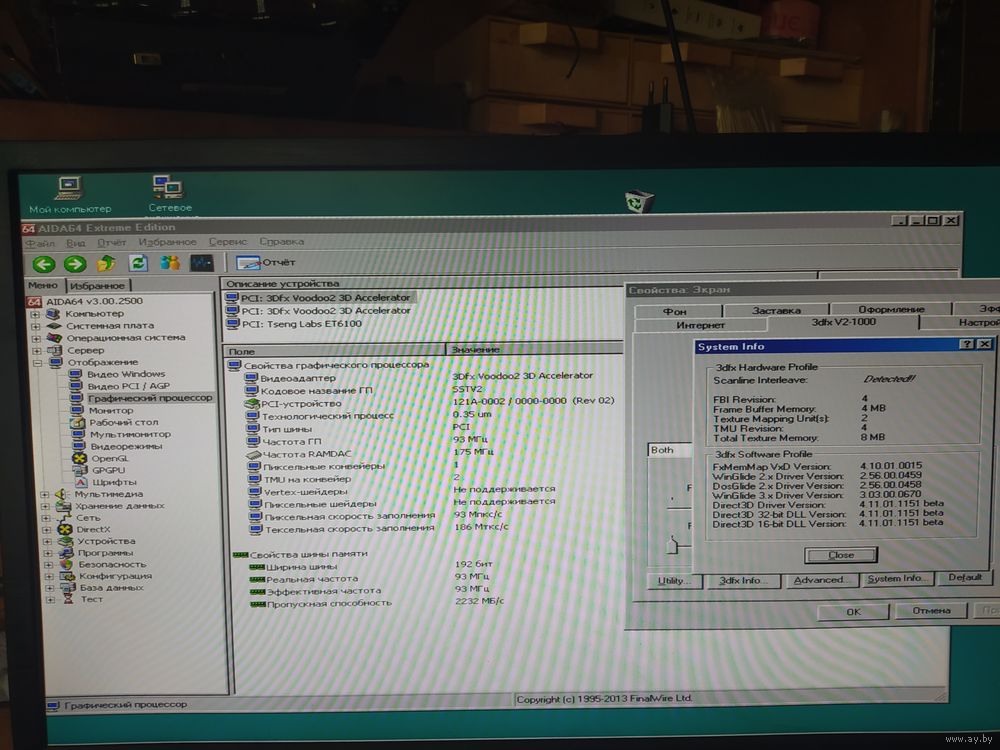Click the Default button
The width and height of the screenshot is (1000, 750).
click(964, 578)
